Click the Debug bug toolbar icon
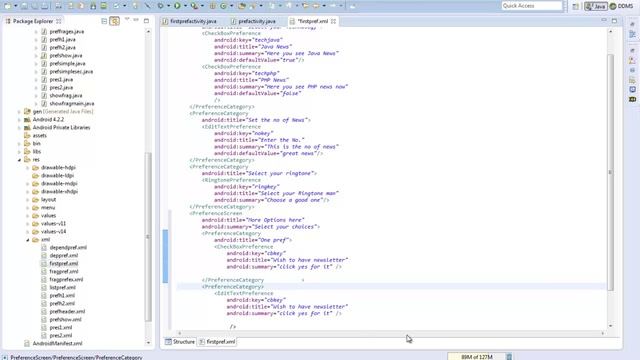The width and height of the screenshot is (640, 360). pyautogui.click(x=160, y=6)
